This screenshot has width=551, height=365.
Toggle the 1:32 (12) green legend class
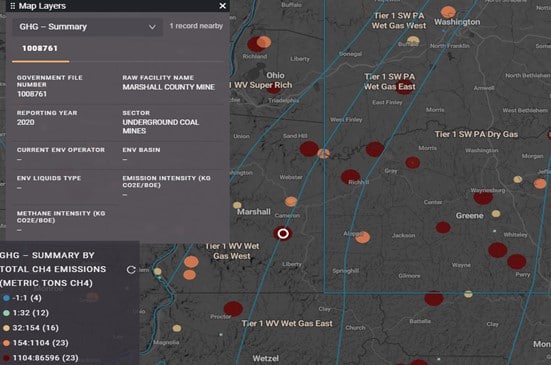coord(26,313)
